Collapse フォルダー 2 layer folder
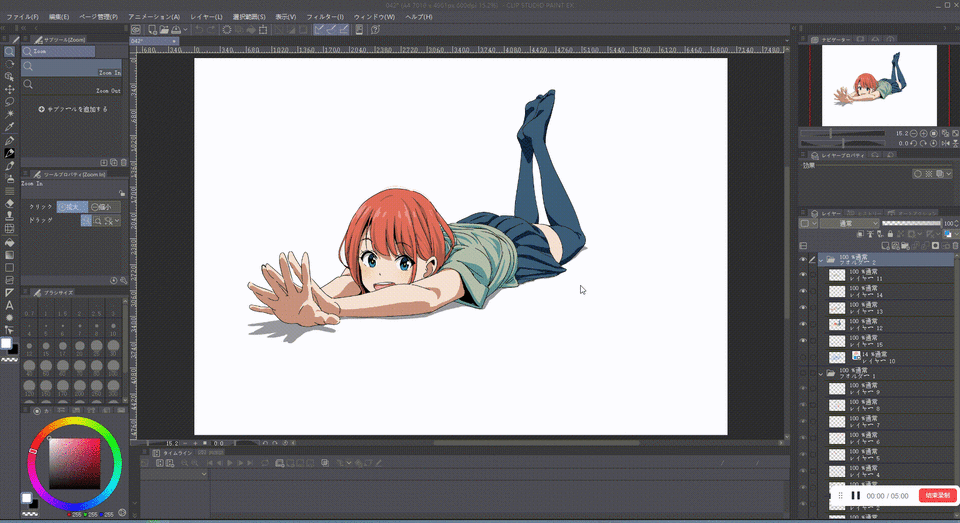 pyautogui.click(x=821, y=260)
